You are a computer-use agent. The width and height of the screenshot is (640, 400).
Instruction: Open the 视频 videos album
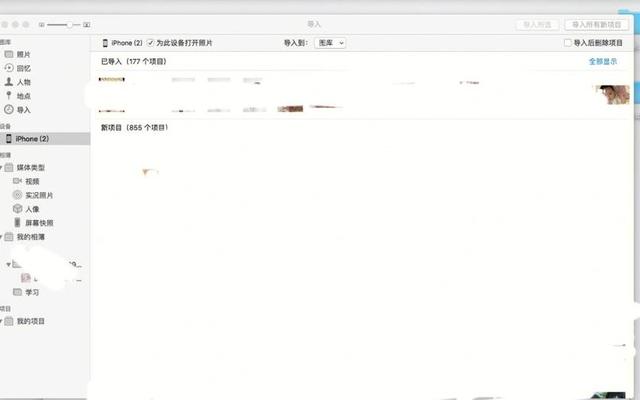coord(32,181)
